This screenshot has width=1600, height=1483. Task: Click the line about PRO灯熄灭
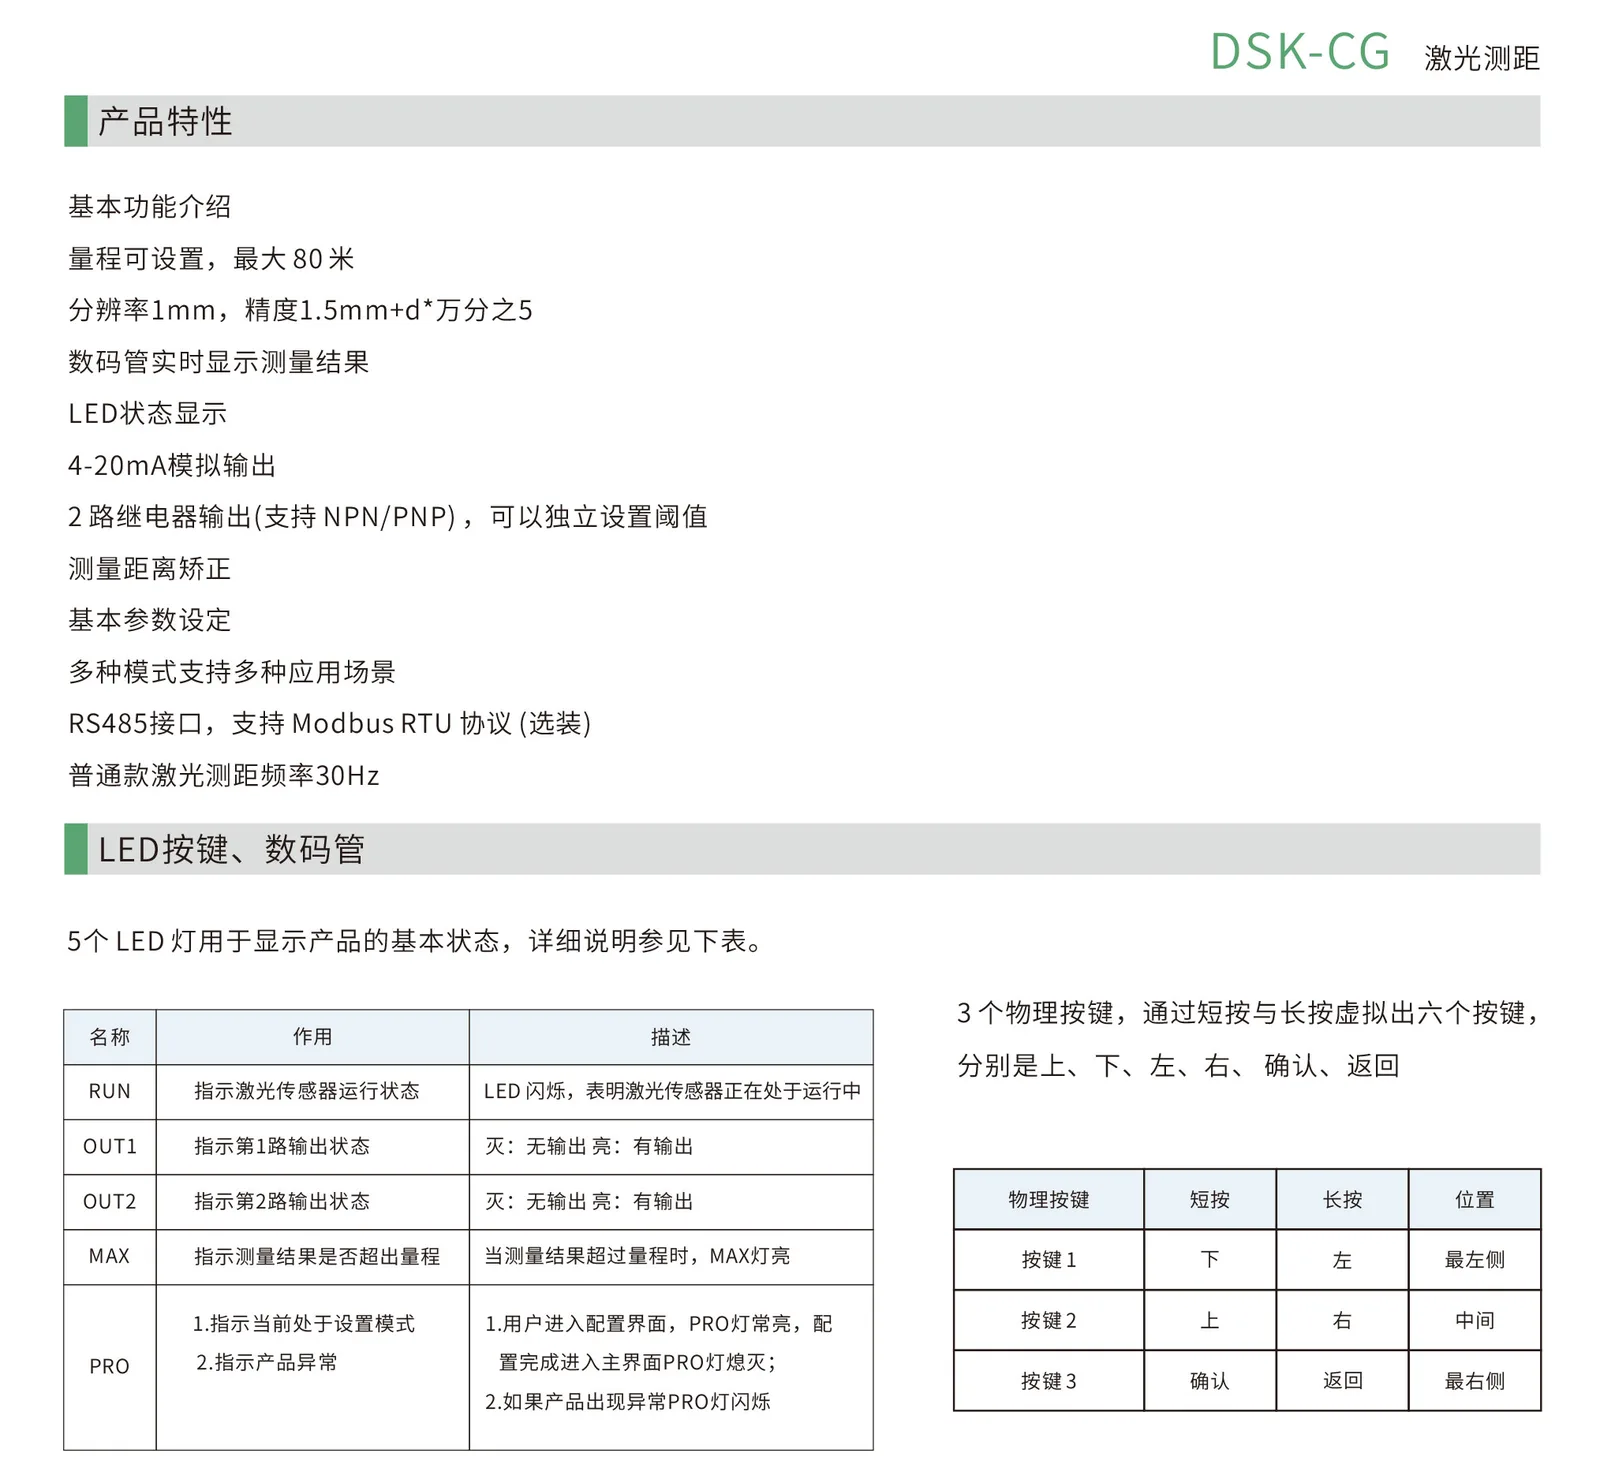pos(638,1362)
